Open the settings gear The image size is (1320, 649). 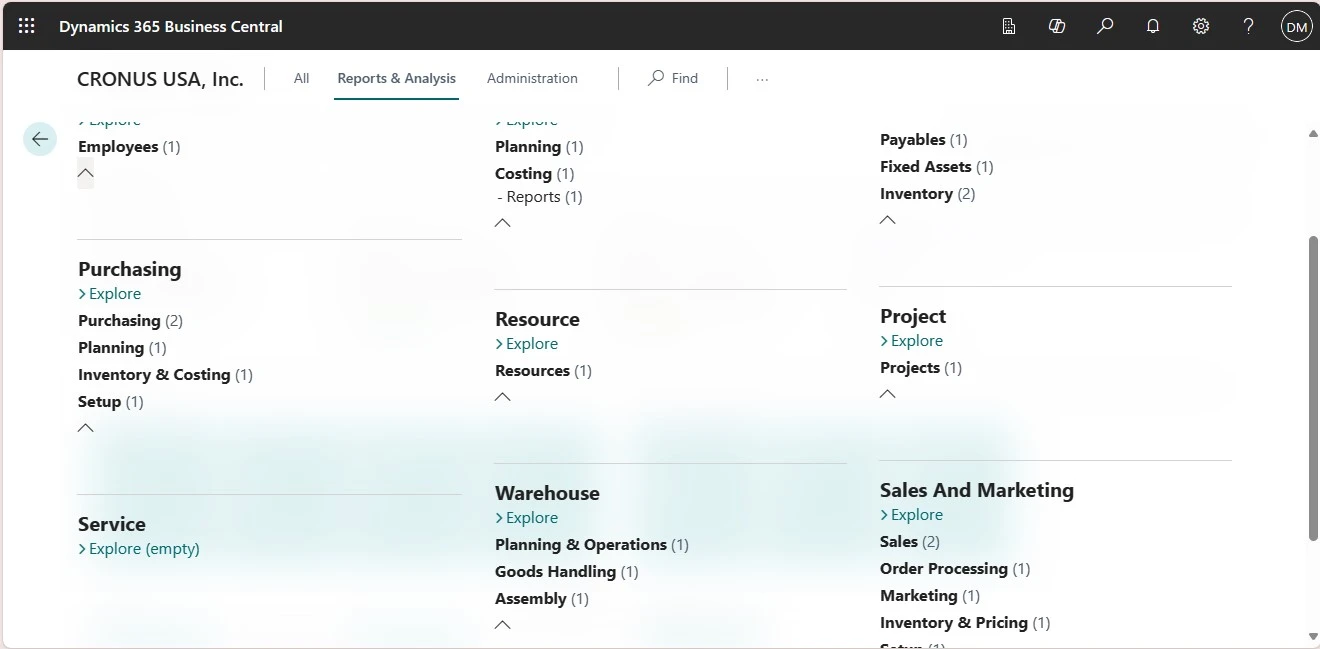click(1201, 27)
